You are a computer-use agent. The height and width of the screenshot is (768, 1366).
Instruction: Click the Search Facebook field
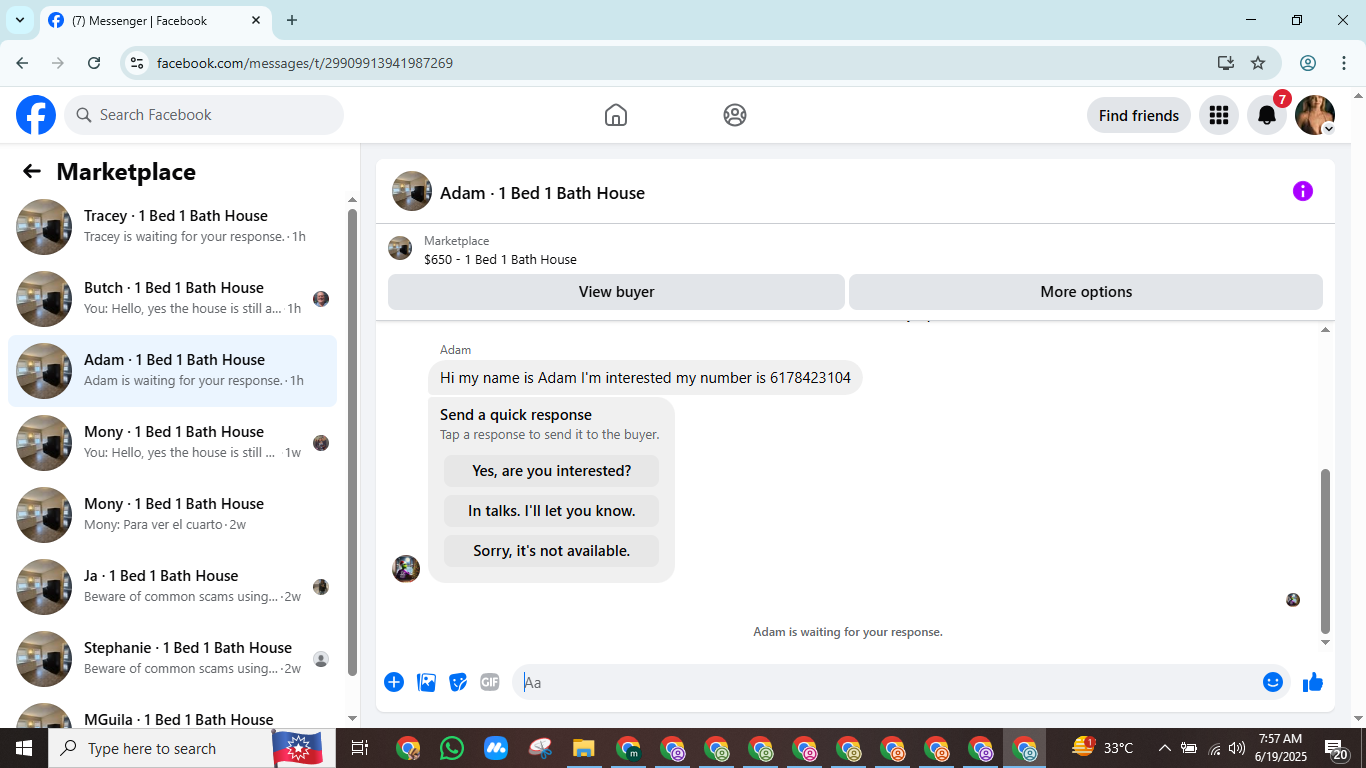(204, 115)
